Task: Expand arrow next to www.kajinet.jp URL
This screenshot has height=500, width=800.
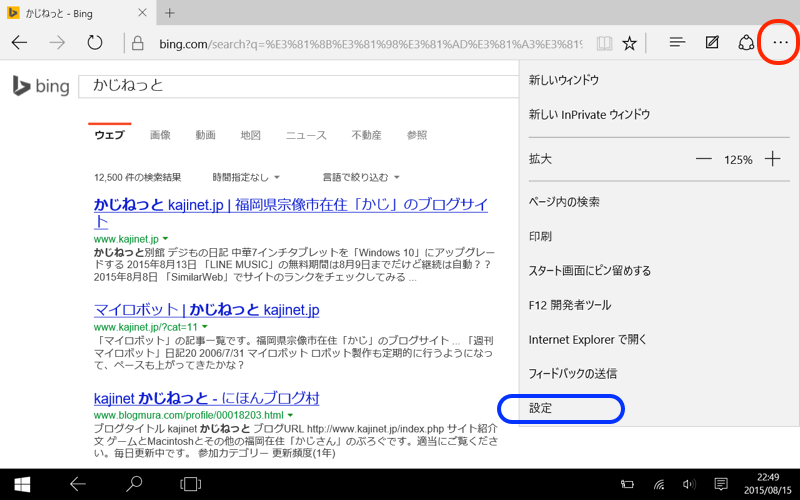Action: 165,239
